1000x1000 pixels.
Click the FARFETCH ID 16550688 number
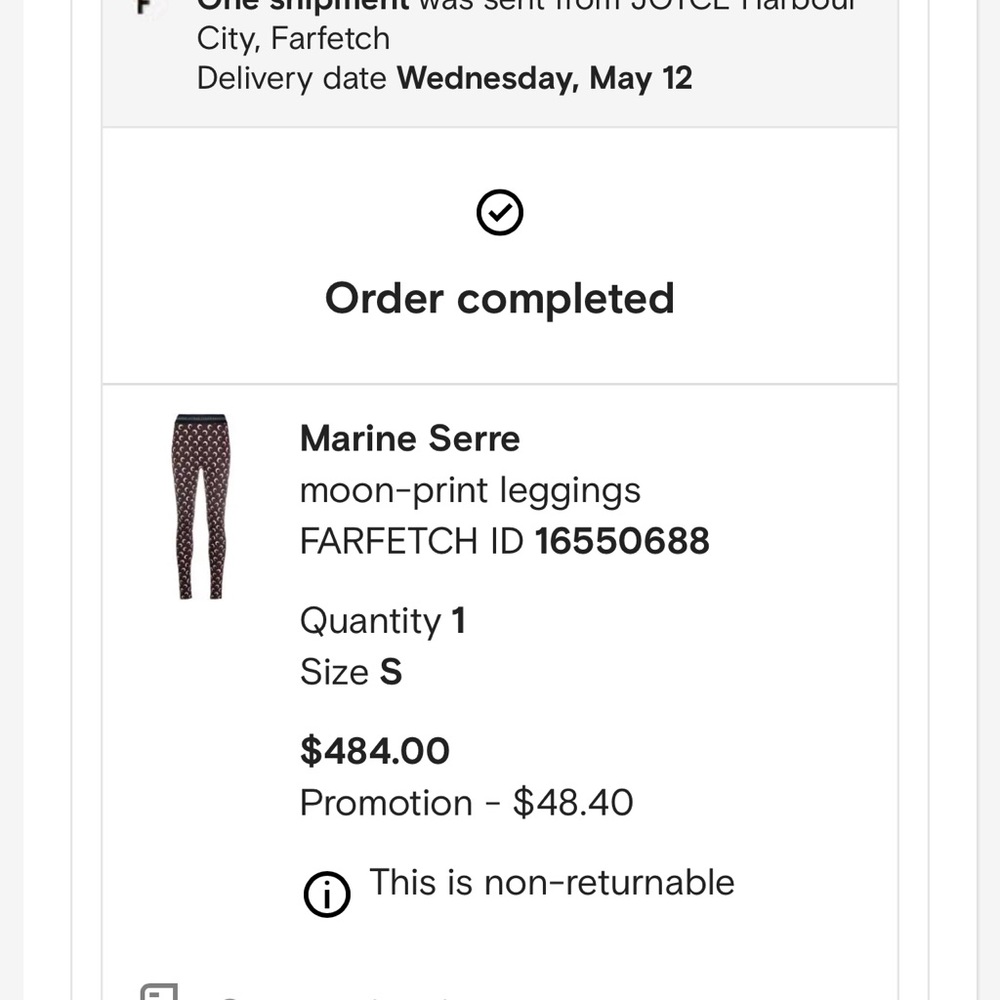point(622,541)
